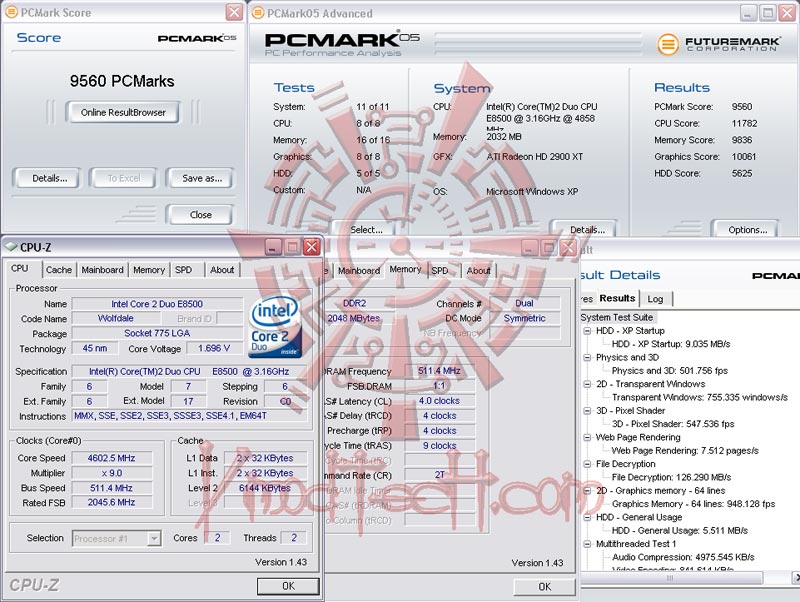This screenshot has height=602, width=800.
Task: Collapse 2D - Graphics memory - 64 lines node
Action: [587, 490]
